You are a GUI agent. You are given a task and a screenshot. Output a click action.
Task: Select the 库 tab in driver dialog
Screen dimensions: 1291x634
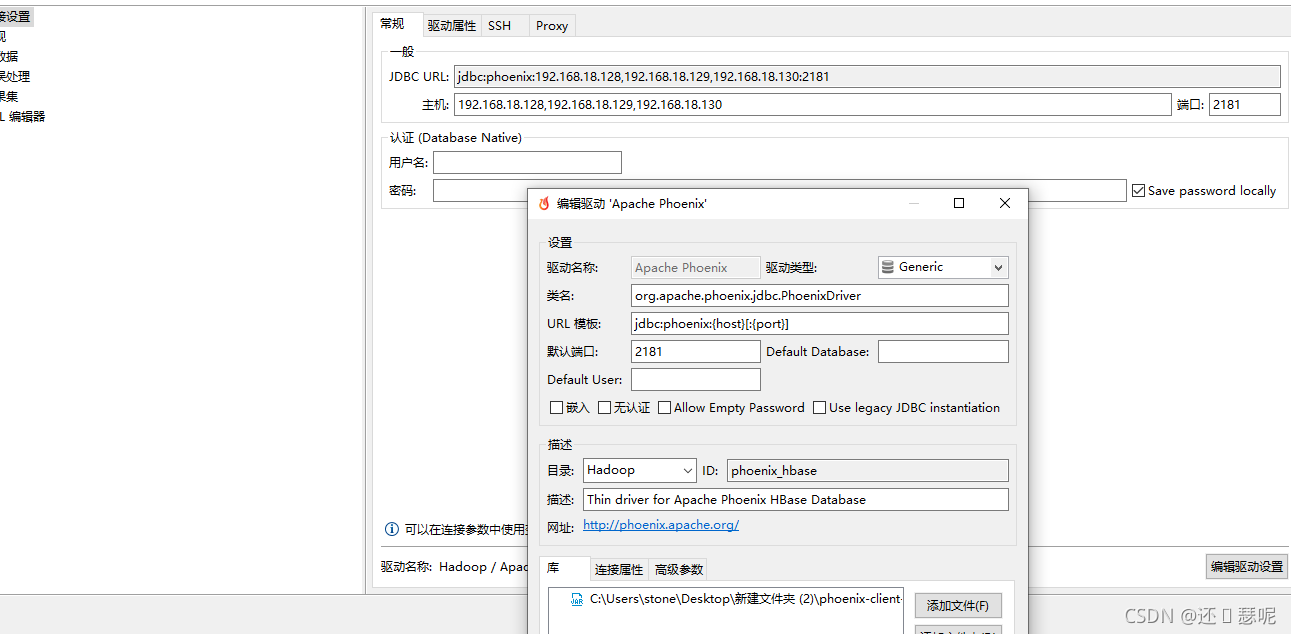click(x=564, y=568)
